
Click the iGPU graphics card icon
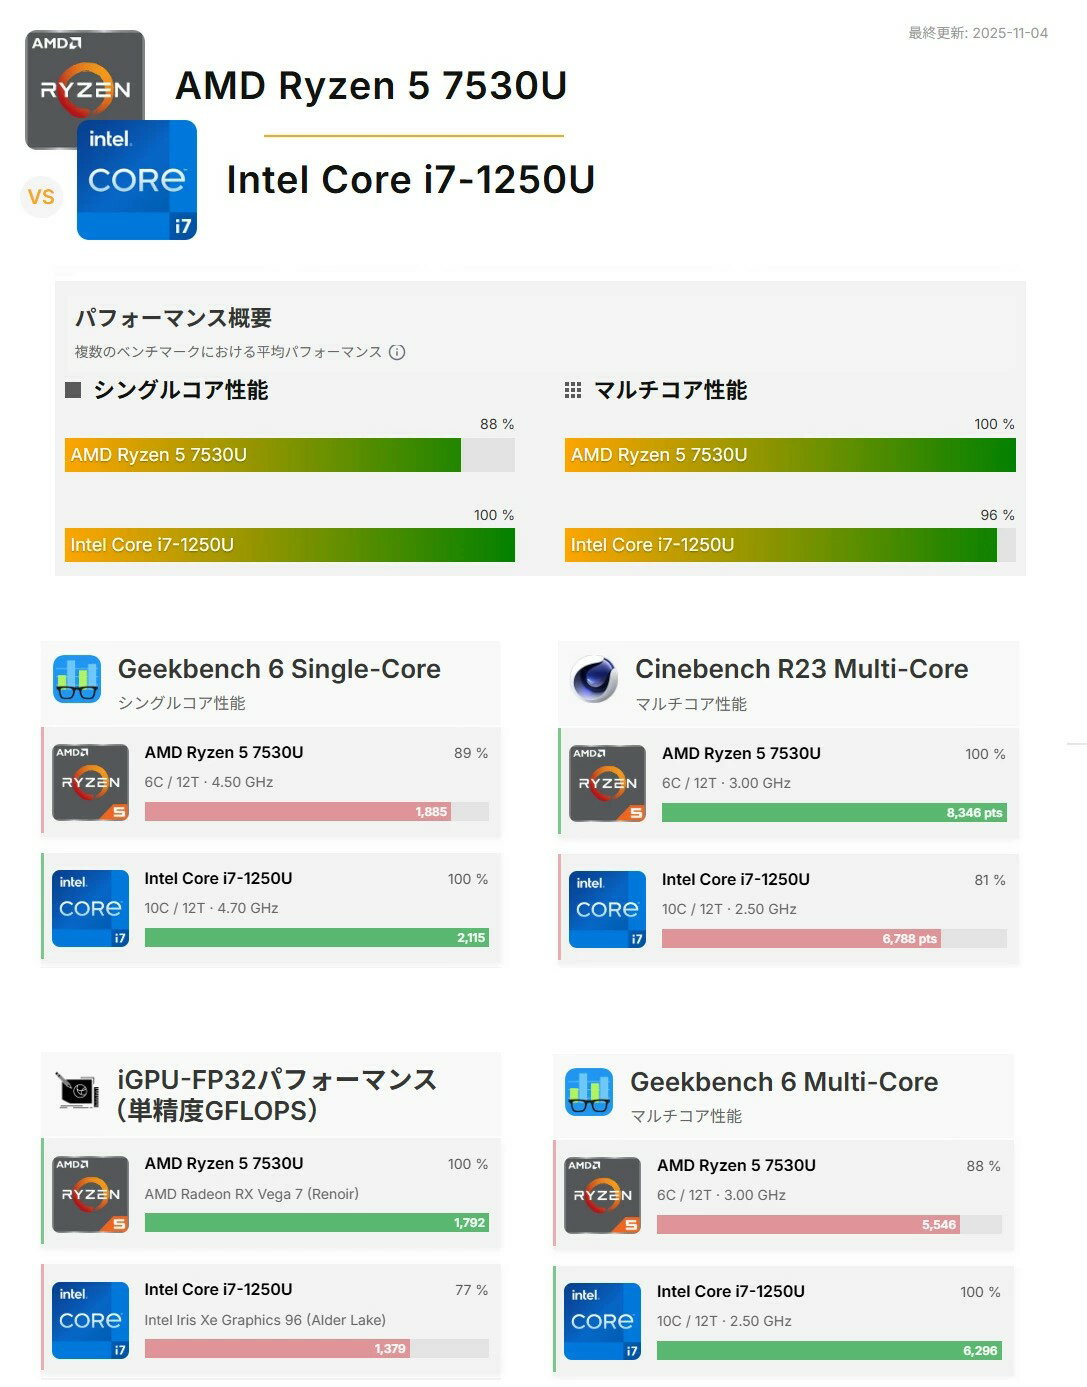click(x=77, y=1091)
